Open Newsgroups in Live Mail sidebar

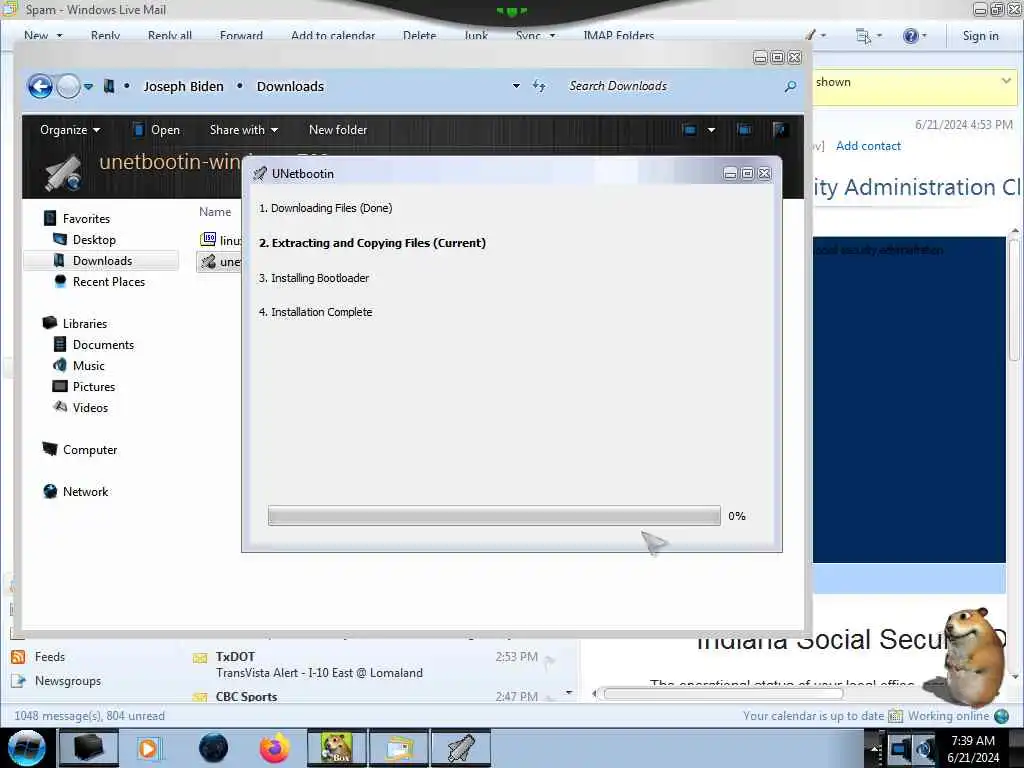coord(68,680)
